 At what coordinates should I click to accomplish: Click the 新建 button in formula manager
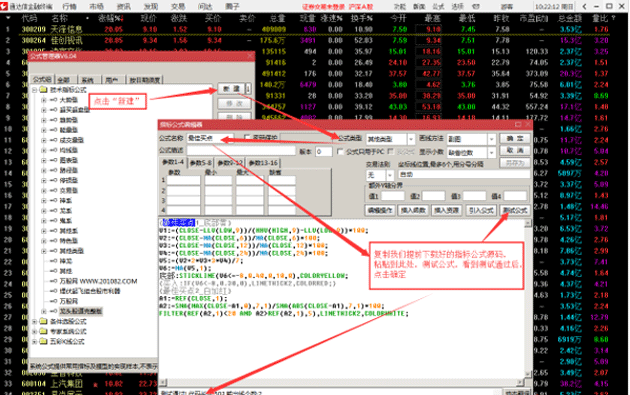(231, 88)
